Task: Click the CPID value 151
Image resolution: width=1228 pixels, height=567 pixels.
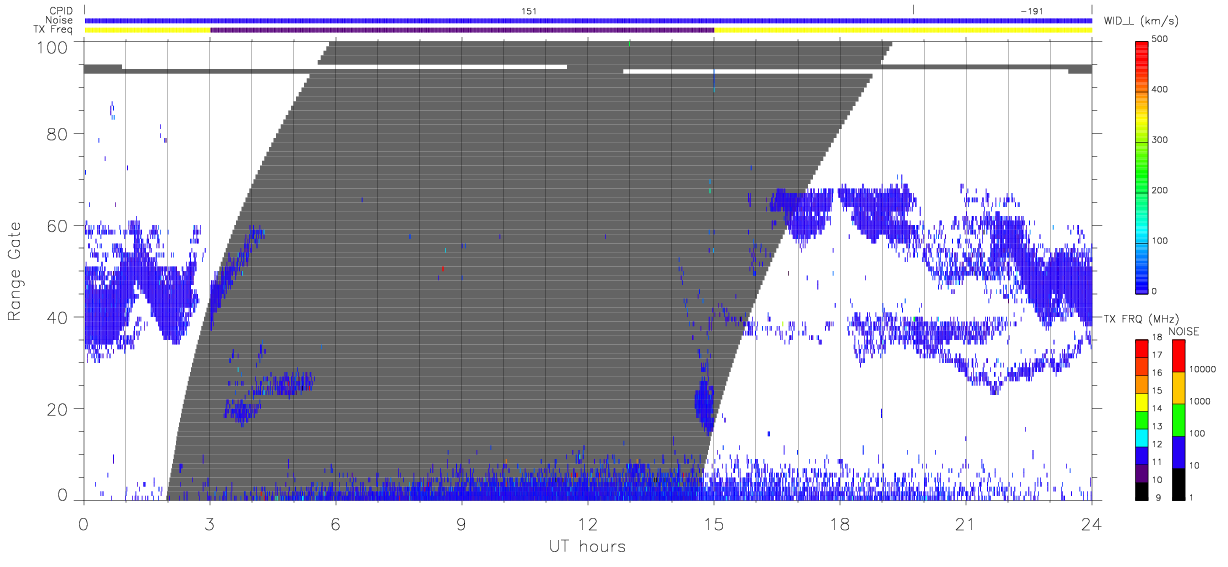Action: tap(529, 10)
